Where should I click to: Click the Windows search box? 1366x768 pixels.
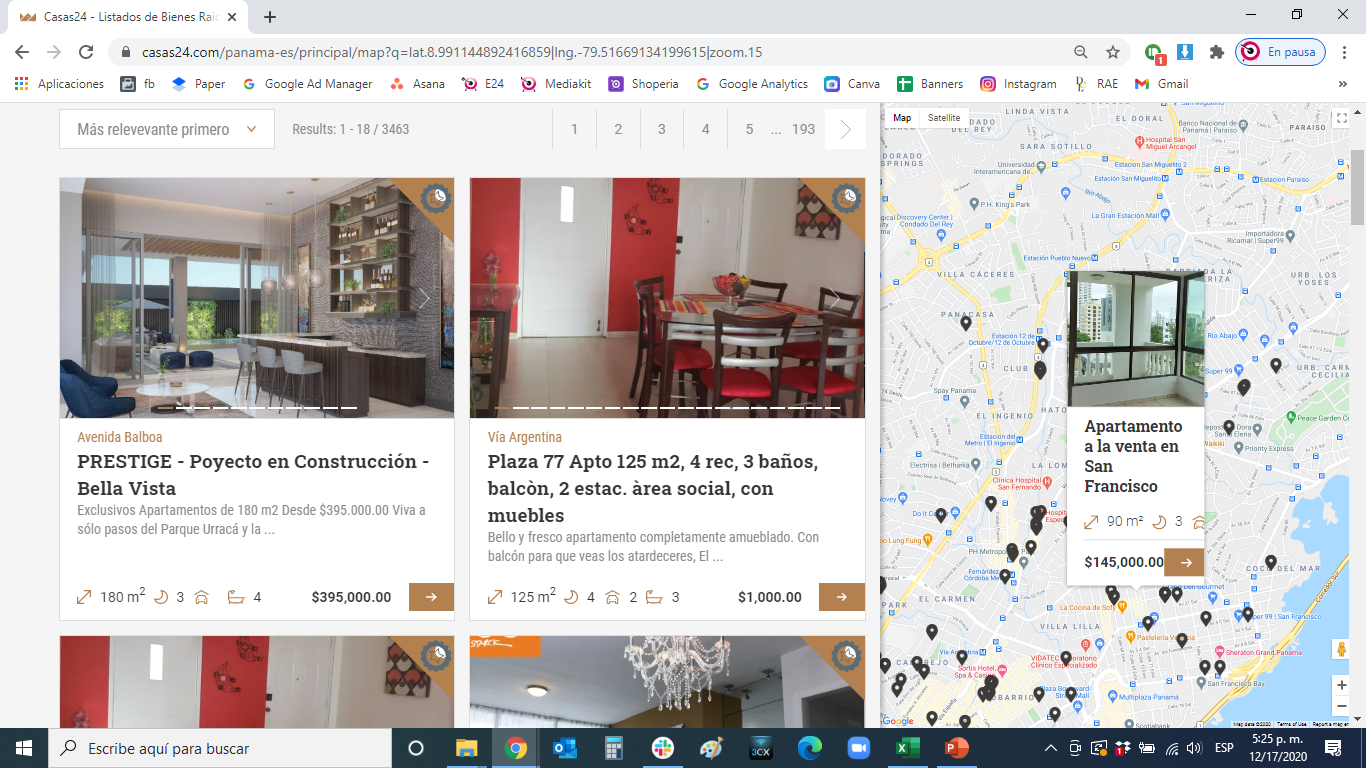click(220, 748)
